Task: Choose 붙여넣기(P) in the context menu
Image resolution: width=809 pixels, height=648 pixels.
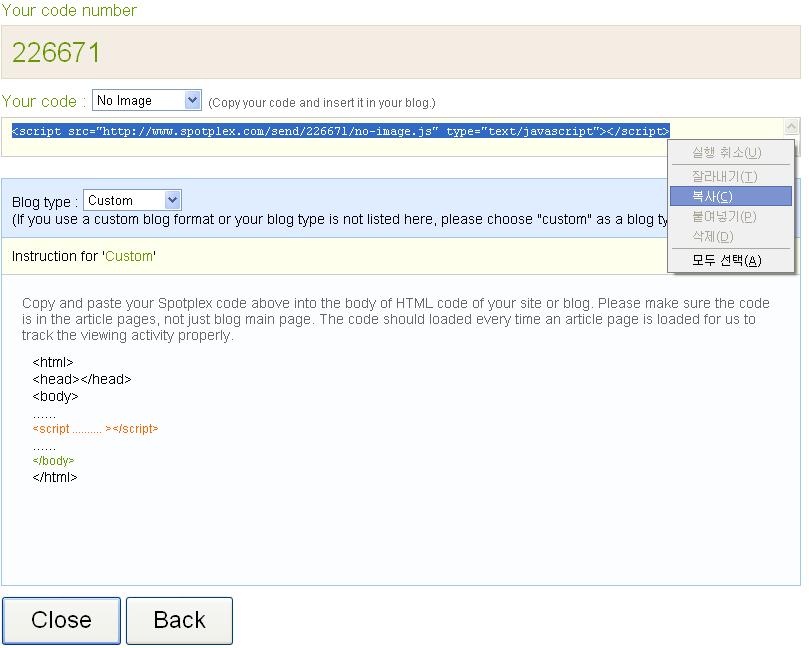Action: click(x=731, y=216)
